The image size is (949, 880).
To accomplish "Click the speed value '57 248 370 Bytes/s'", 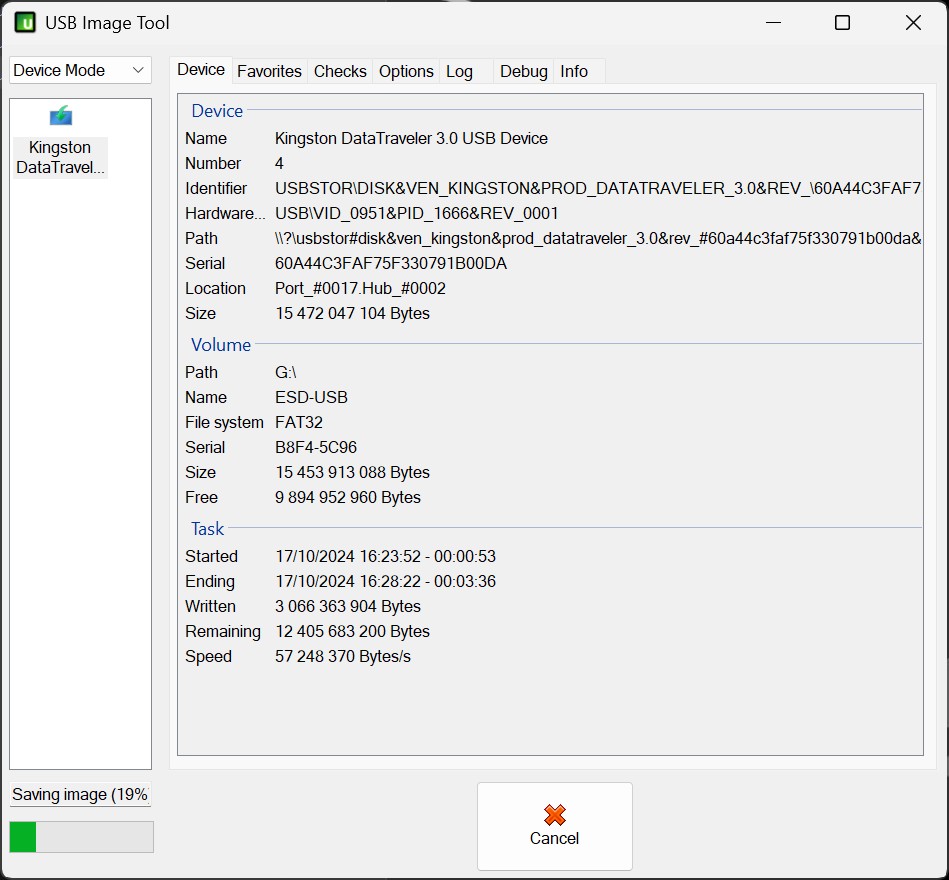I will coord(343,657).
